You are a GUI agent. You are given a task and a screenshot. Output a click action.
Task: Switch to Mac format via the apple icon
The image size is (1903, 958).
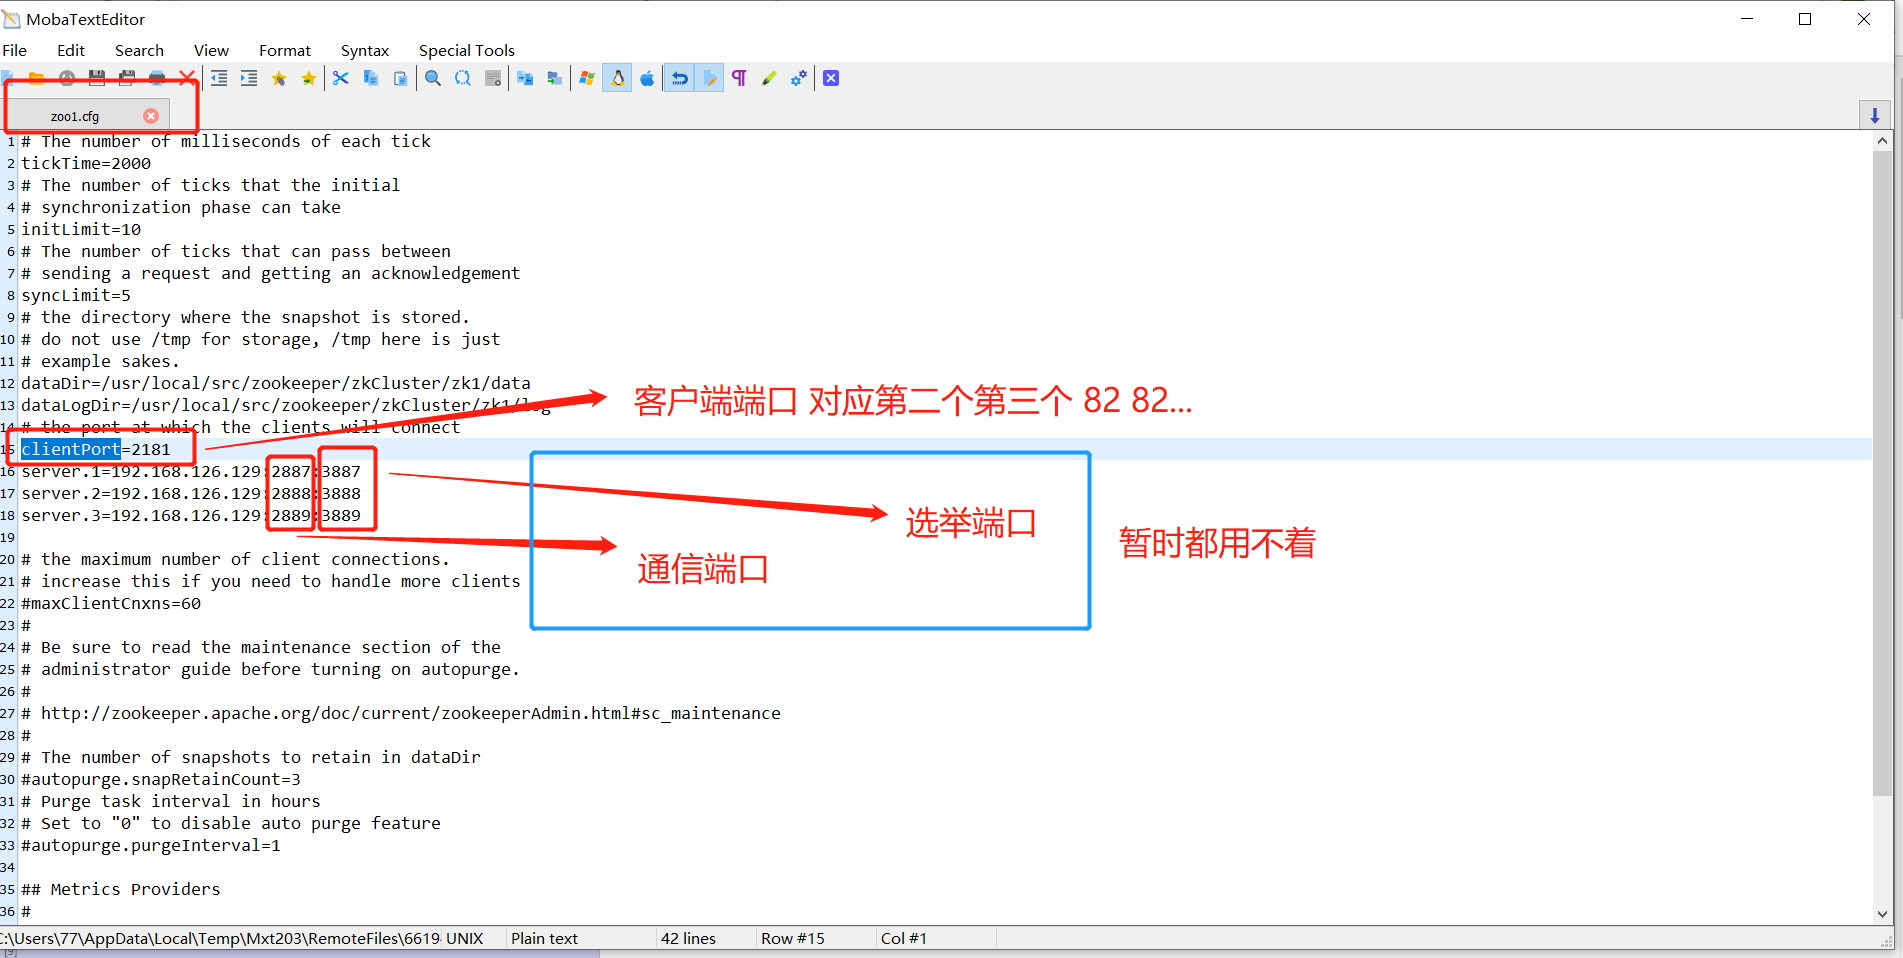[647, 78]
